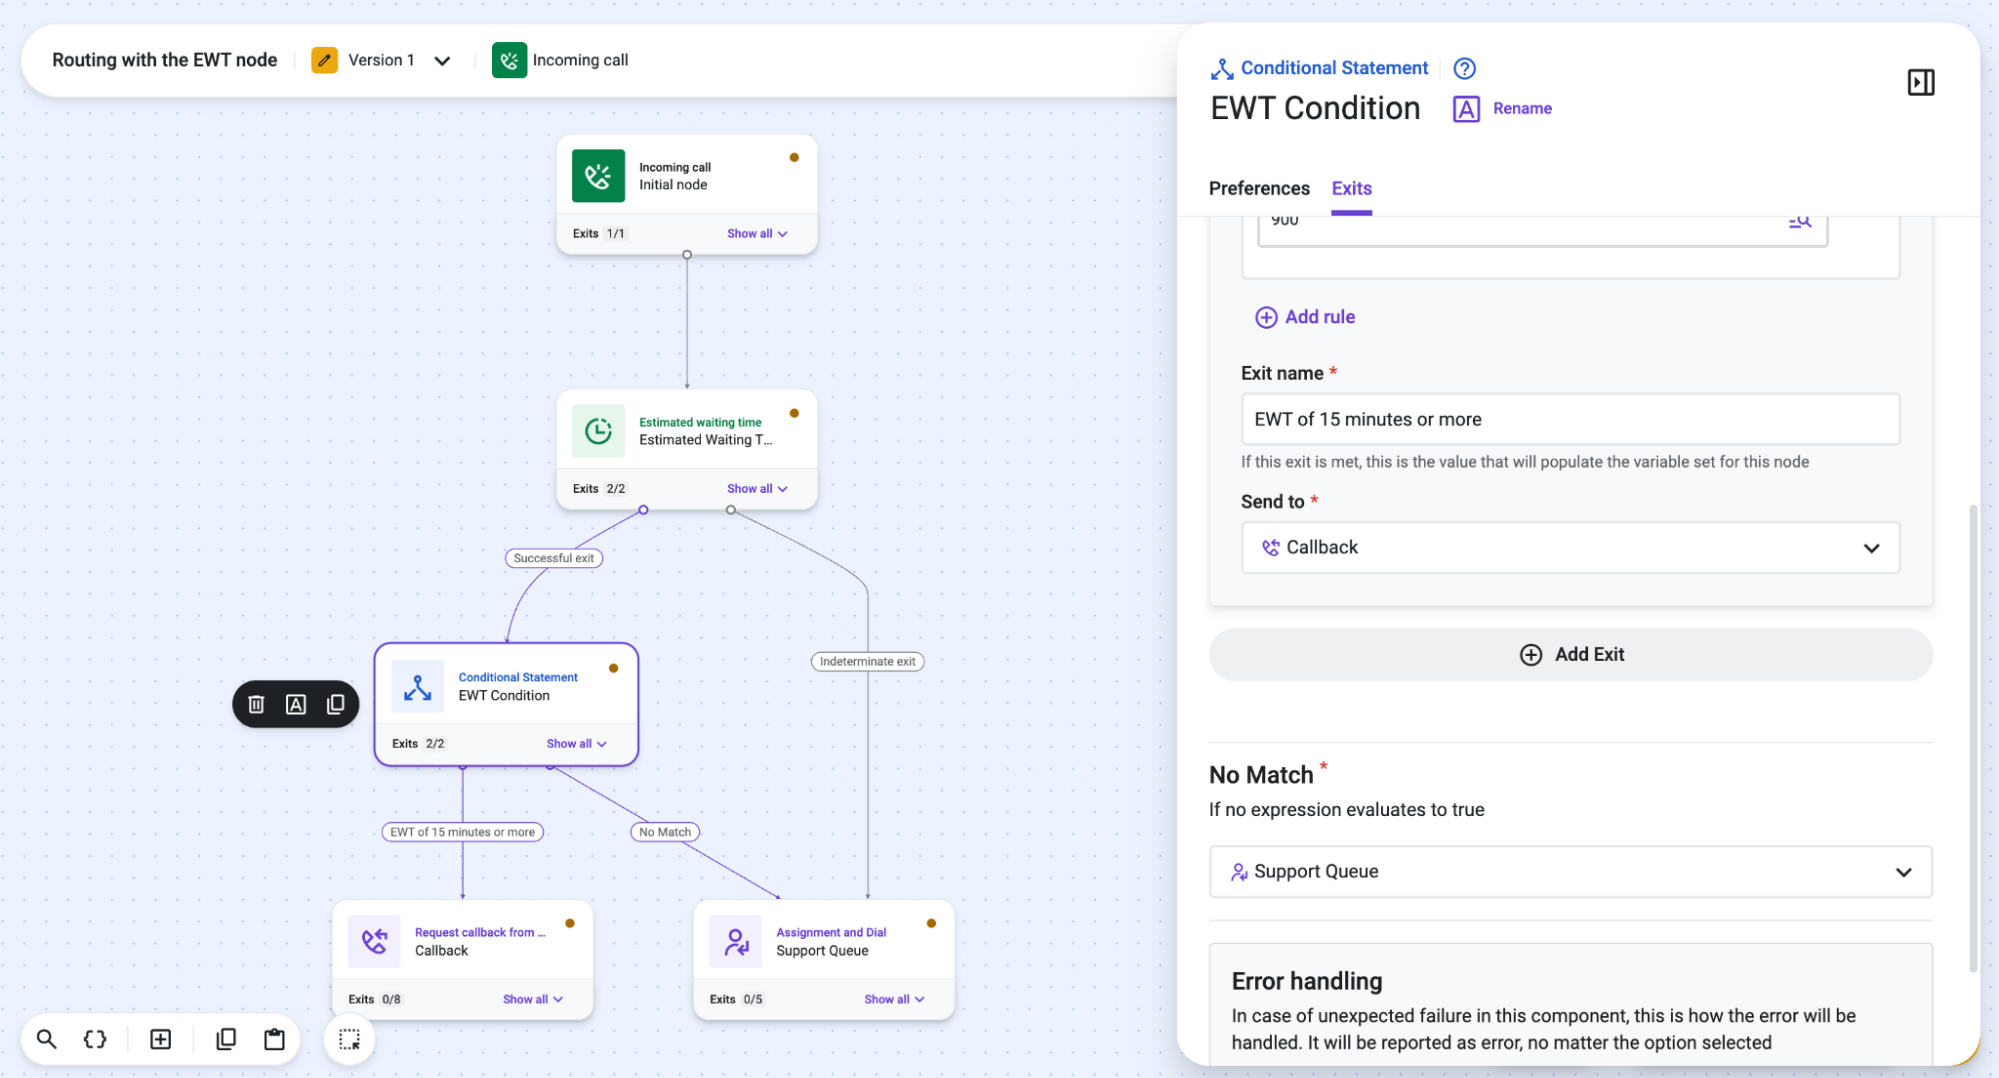Open the help question mark icon

(x=1464, y=68)
